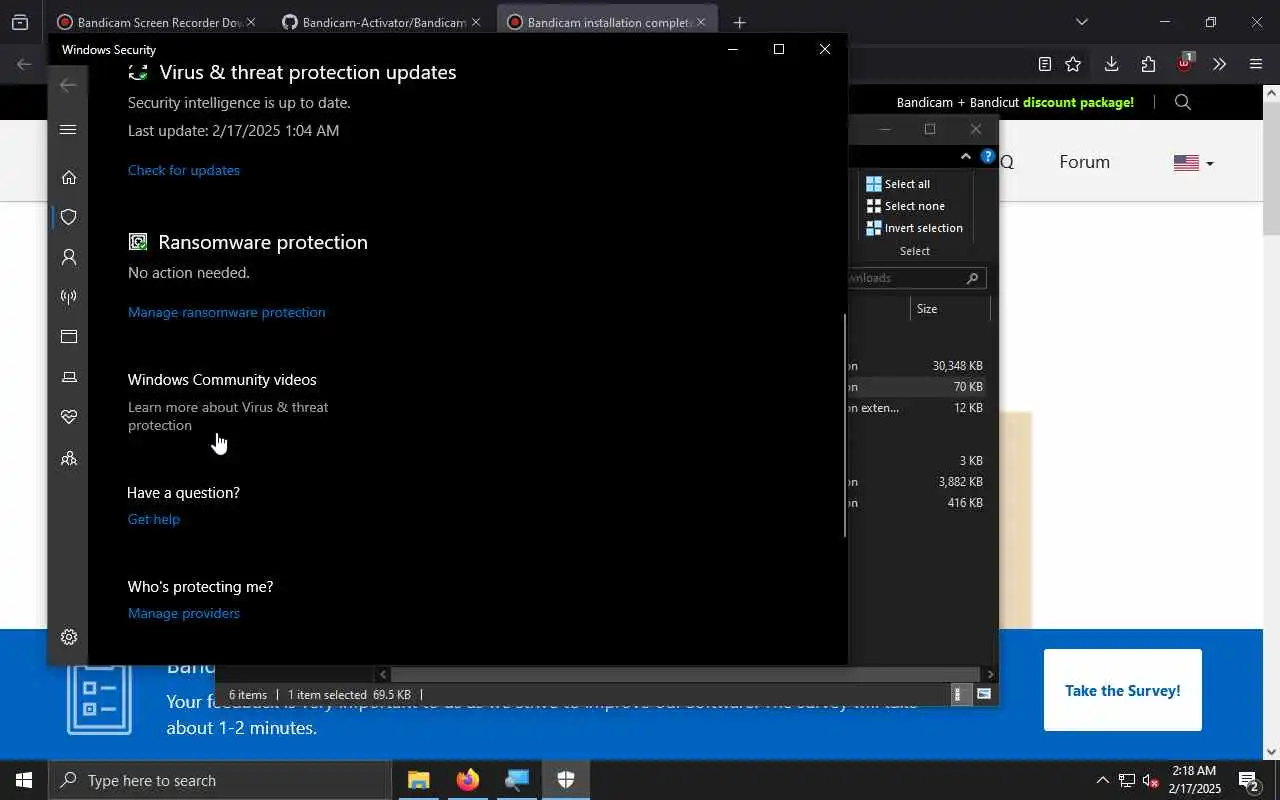The width and height of the screenshot is (1280, 800).
Task: Open the Firefox View icon
Action: (x=20, y=22)
